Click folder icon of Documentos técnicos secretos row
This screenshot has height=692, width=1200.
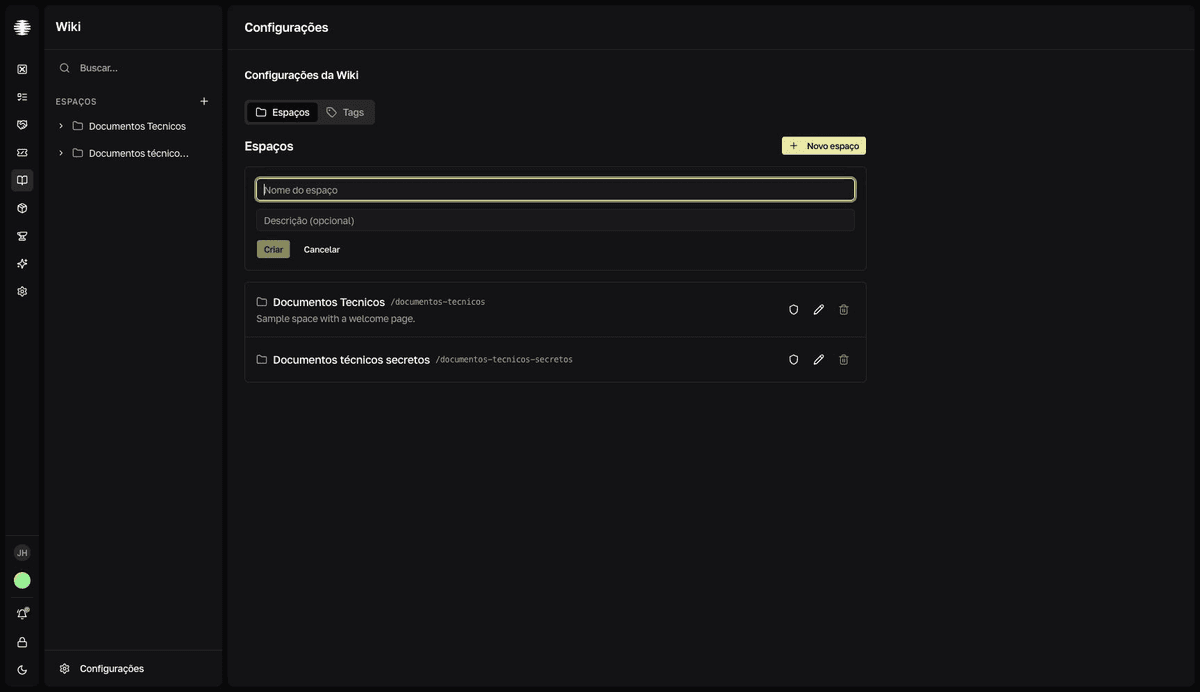pyautogui.click(x=262, y=360)
